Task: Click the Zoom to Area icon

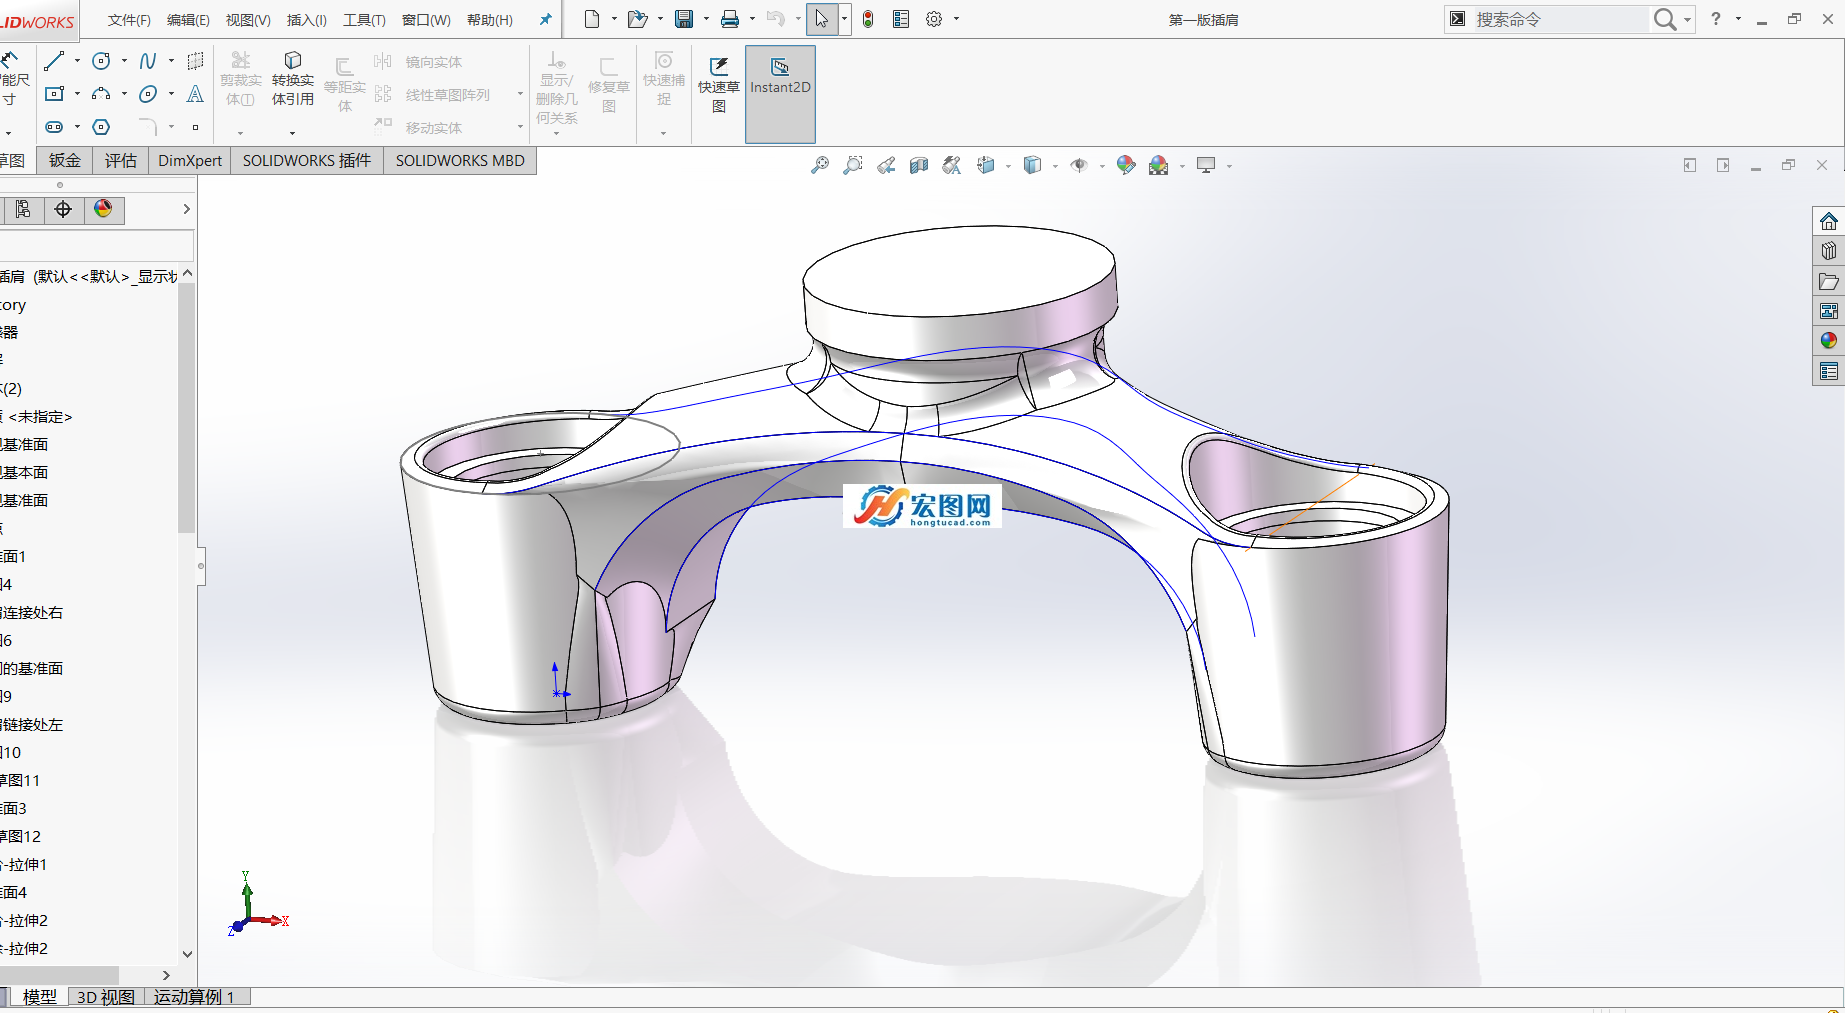Action: tap(853, 166)
